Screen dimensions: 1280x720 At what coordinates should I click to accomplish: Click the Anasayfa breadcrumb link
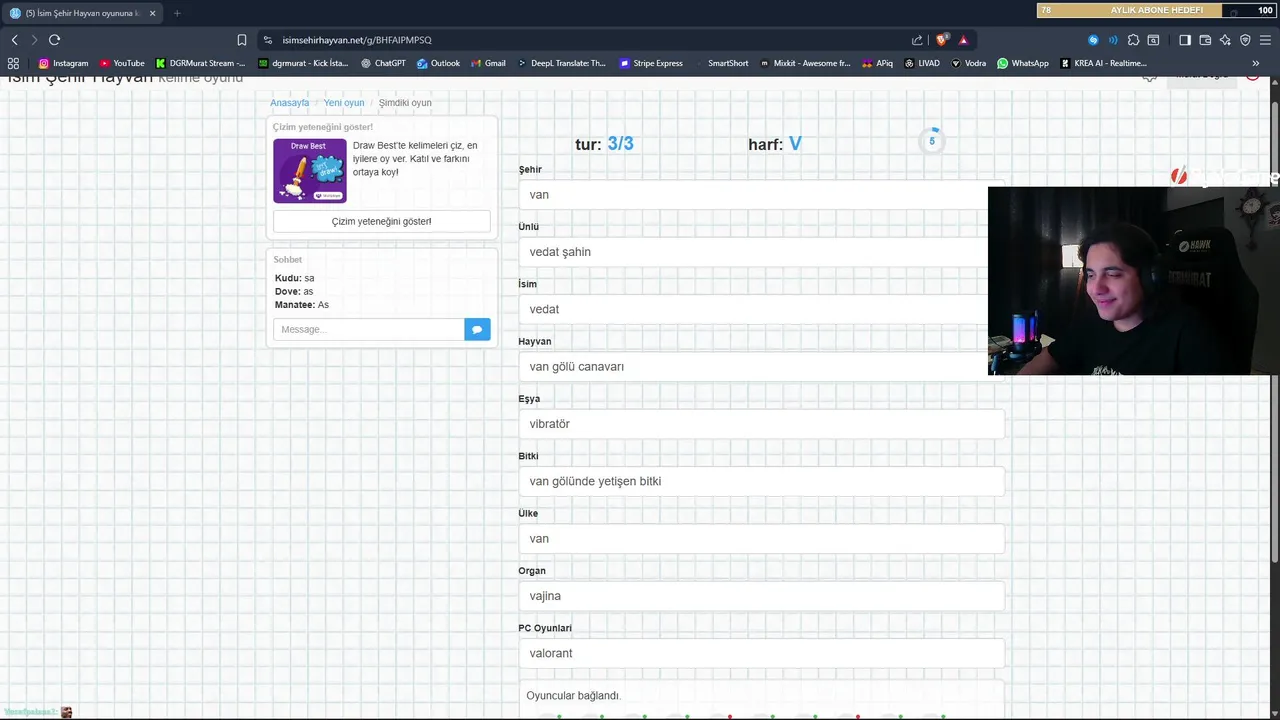[x=289, y=103]
